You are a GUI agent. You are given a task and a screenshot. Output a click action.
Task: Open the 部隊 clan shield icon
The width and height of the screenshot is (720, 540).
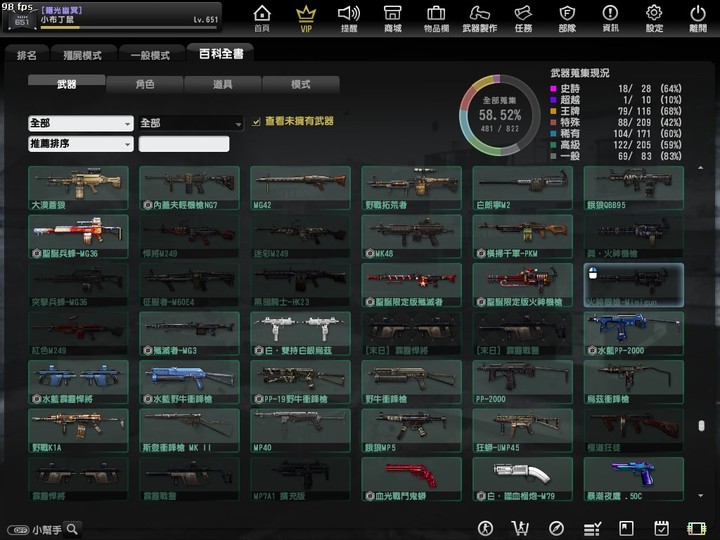coord(567,18)
